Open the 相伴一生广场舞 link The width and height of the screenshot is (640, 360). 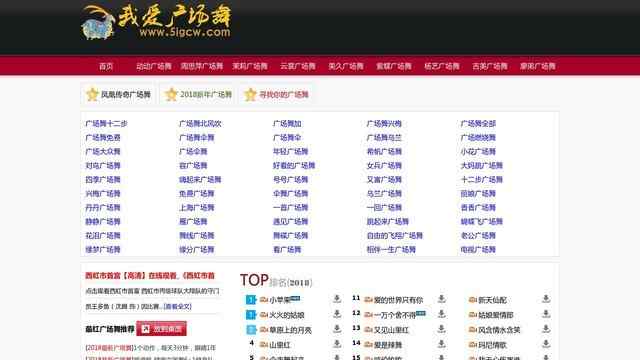pyautogui.click(x=391, y=249)
